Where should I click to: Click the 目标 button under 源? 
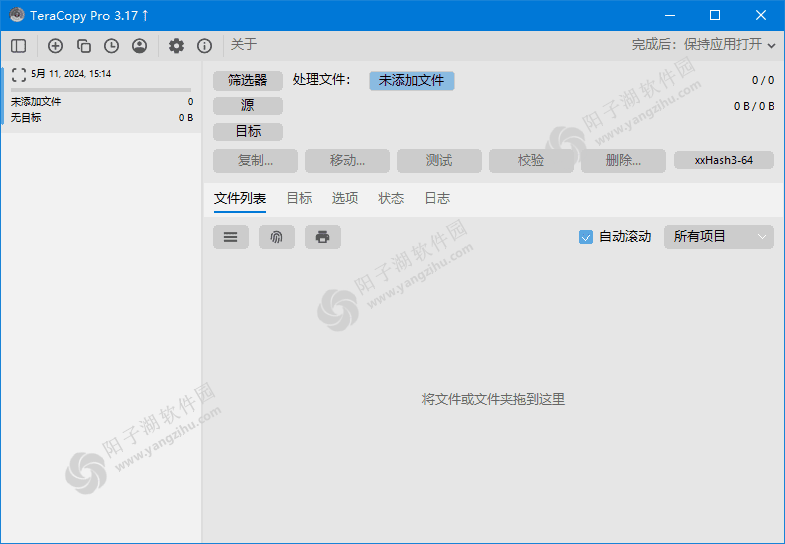[248, 131]
